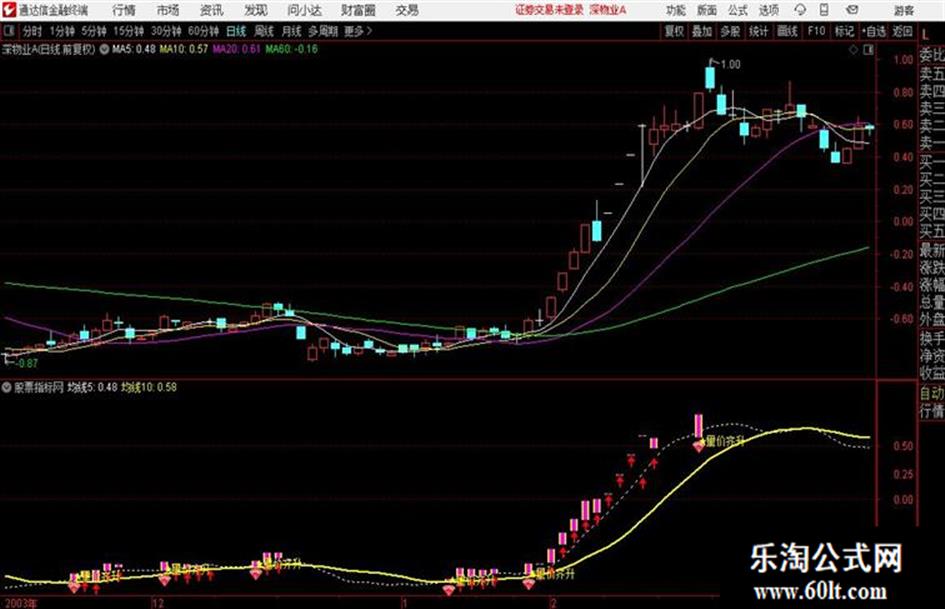Click the 最新 row in quote sidebar
Image resolution: width=945 pixels, height=609 pixels.
coord(932,250)
